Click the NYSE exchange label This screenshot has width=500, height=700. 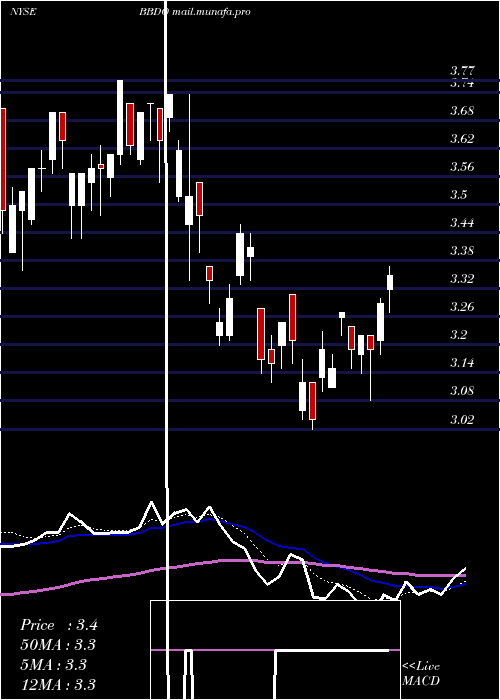click(x=23, y=12)
